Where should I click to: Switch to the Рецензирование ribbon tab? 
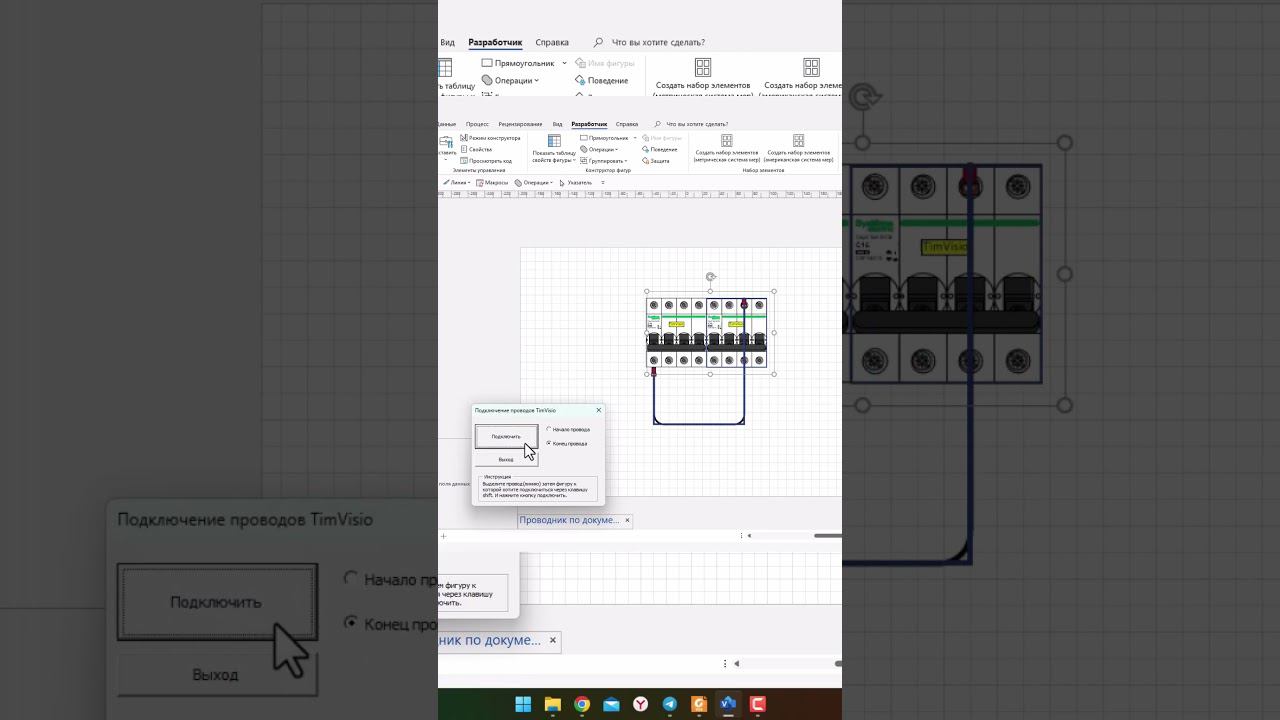[520, 124]
